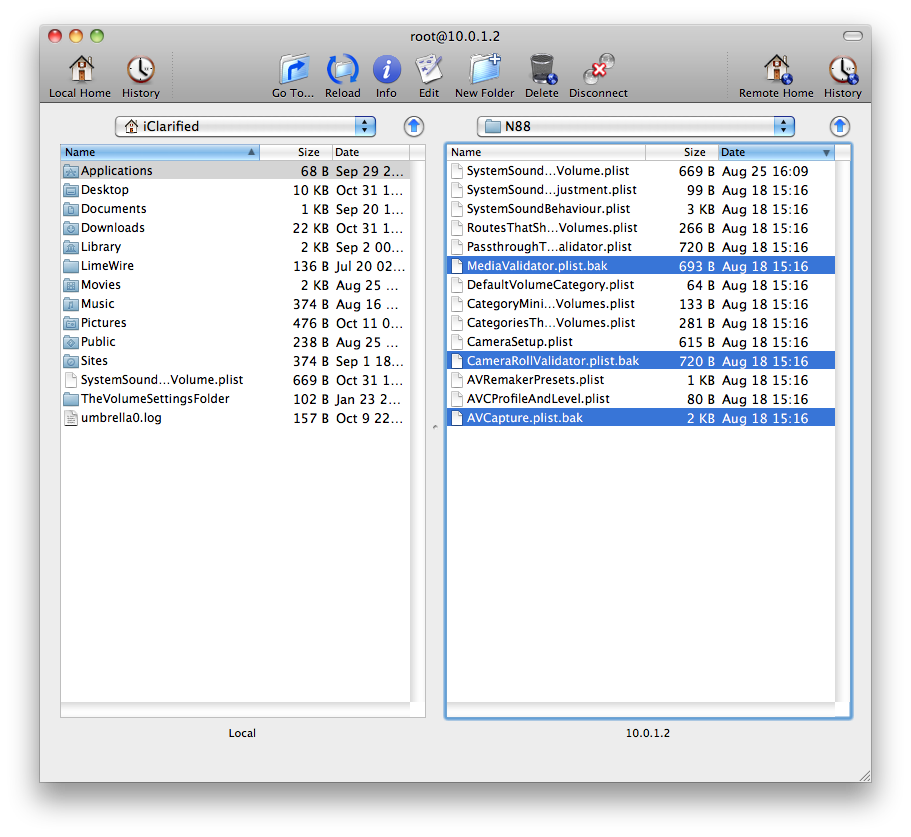Click the Local Home toolbar icon

80,70
